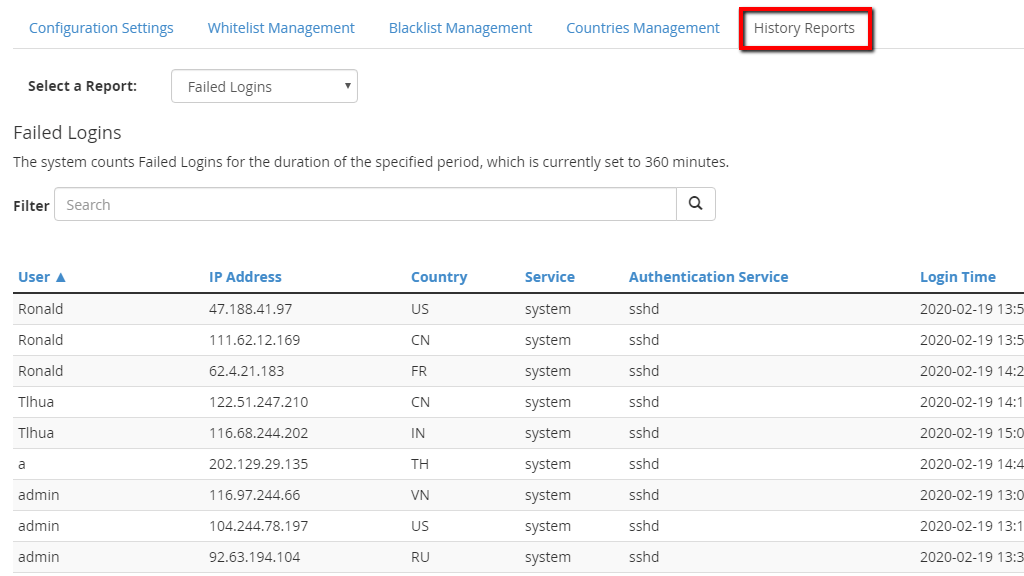This screenshot has width=1024, height=576.
Task: Sort table by Service column
Action: point(550,277)
